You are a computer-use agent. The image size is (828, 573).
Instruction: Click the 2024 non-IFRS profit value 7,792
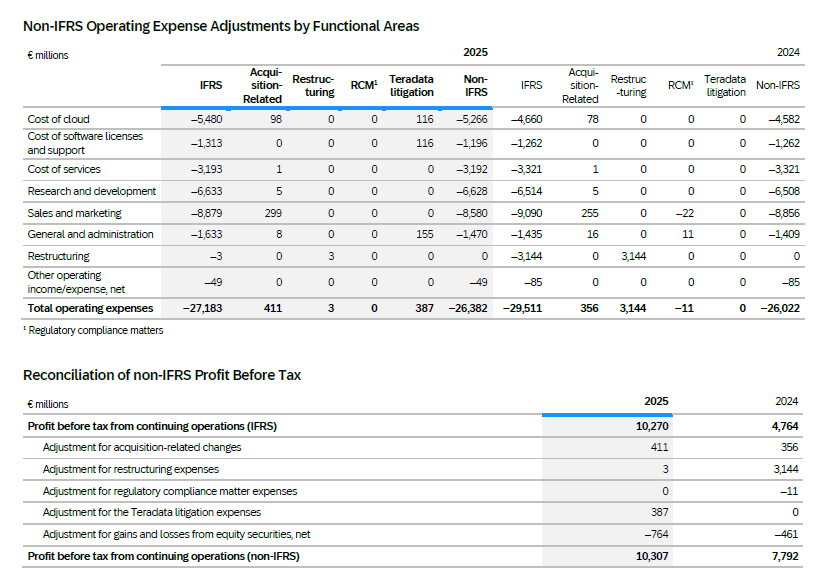784,556
